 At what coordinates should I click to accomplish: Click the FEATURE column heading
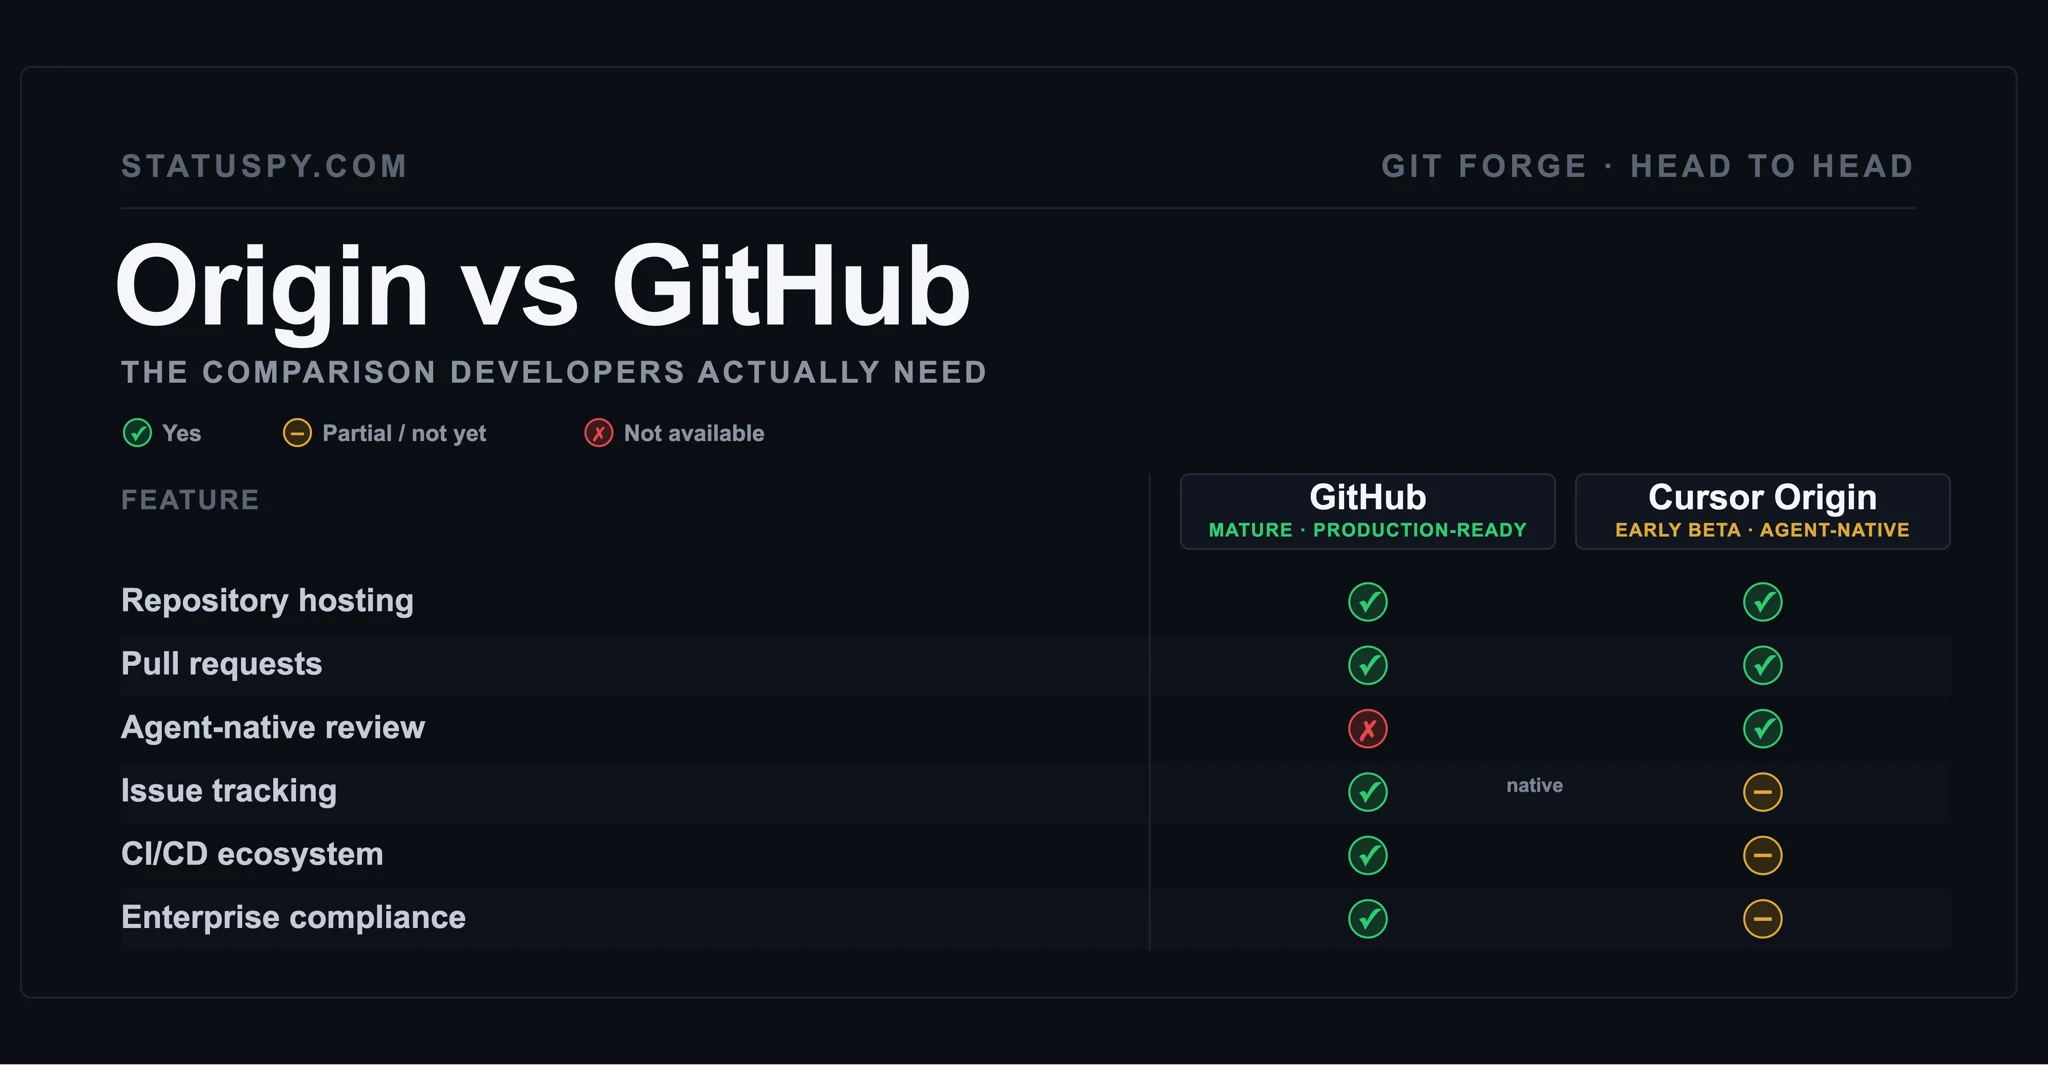[x=190, y=500]
